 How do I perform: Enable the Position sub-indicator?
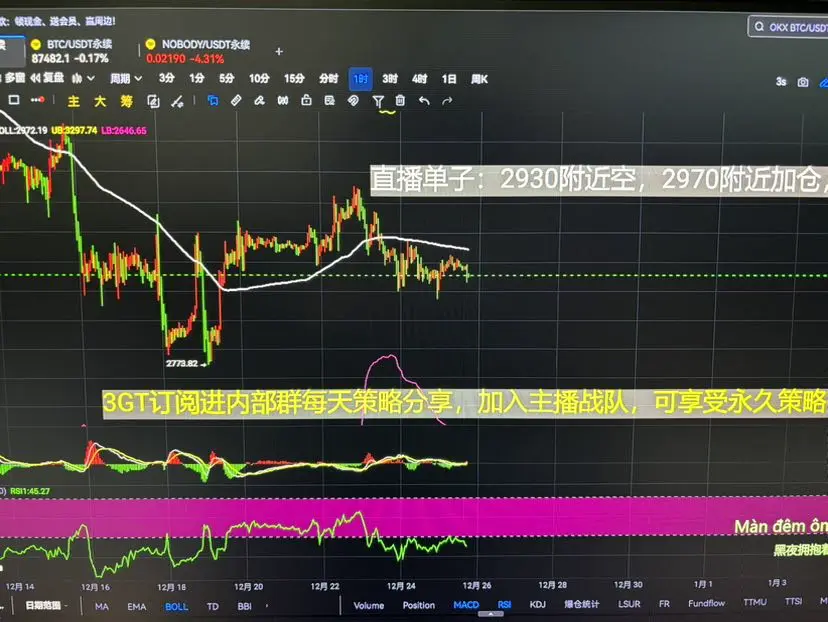(x=419, y=605)
